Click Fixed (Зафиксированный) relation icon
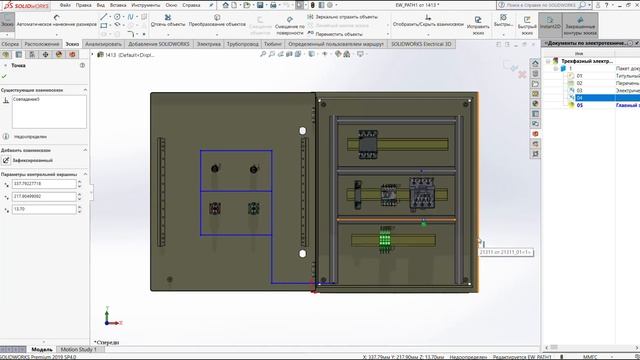Viewport: 640px width, 360px height. click(x=6, y=160)
